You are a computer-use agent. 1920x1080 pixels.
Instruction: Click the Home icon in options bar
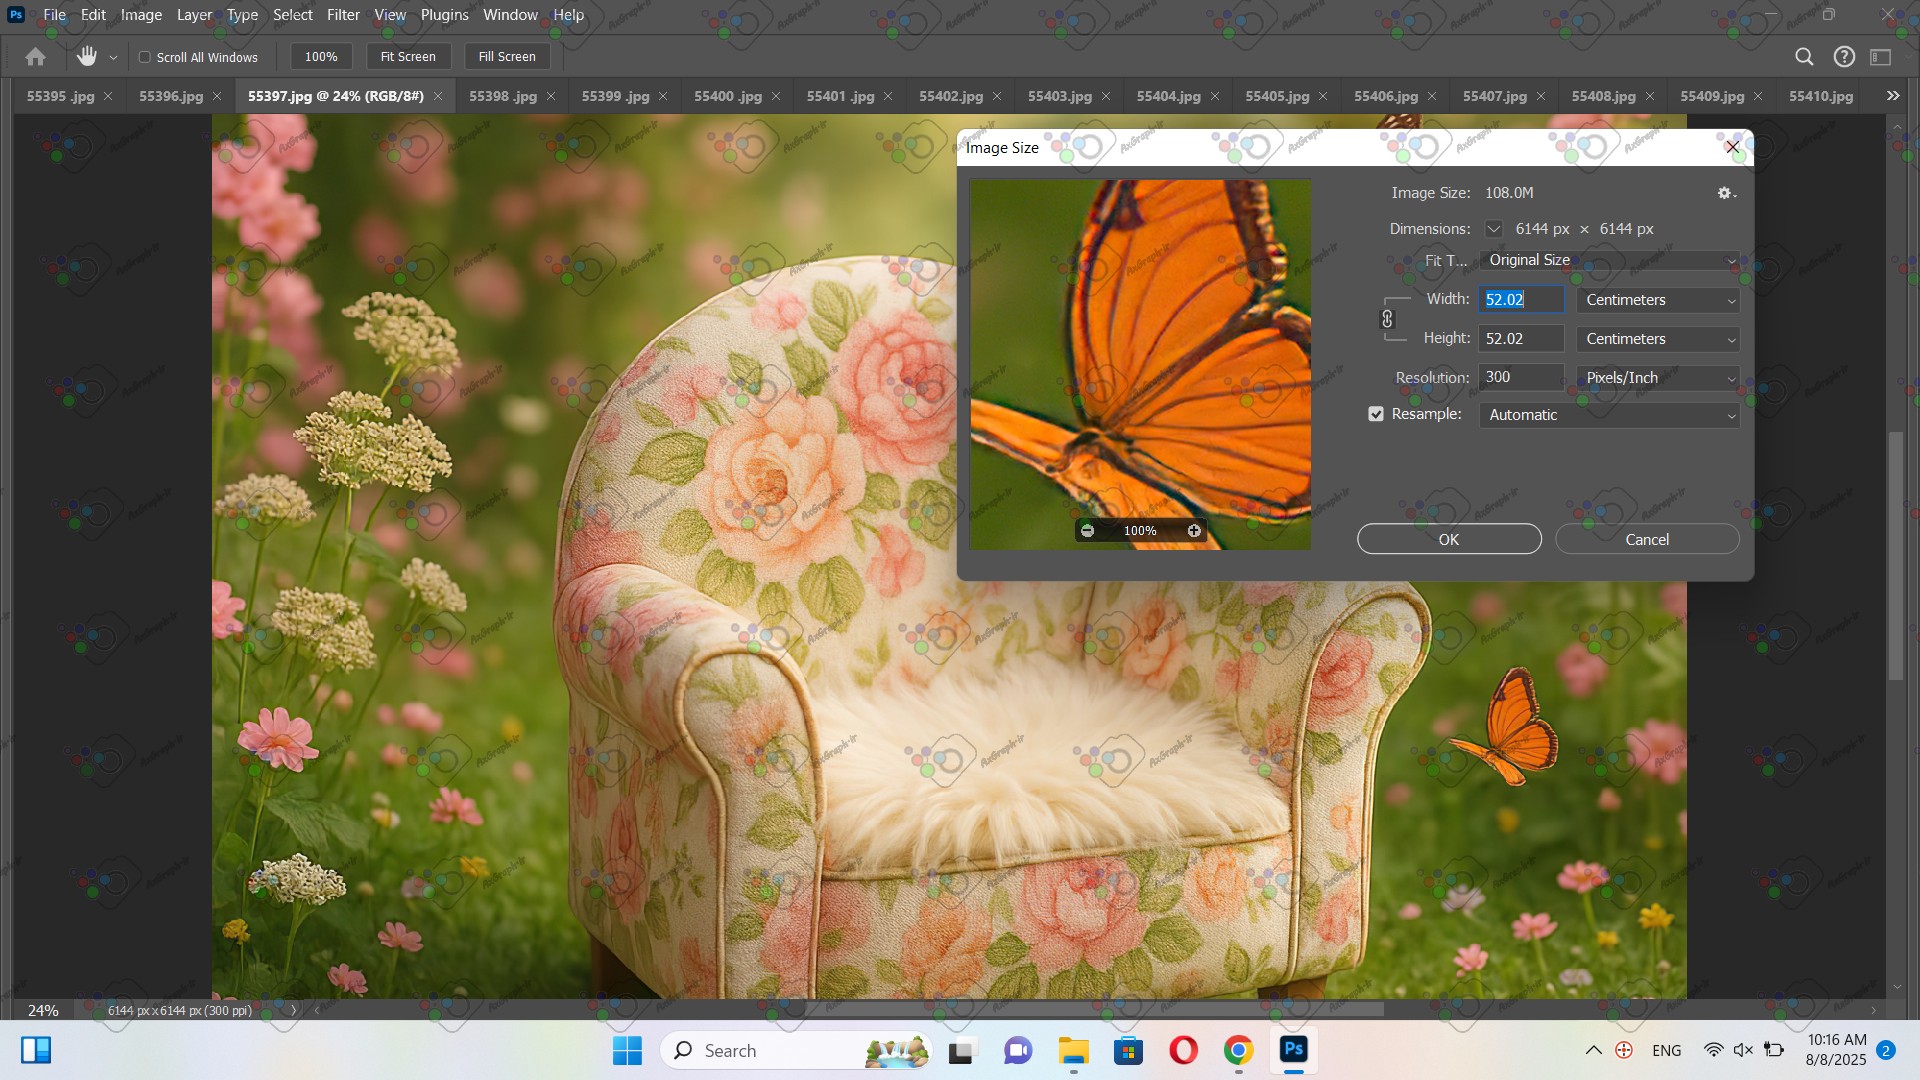pos(35,57)
